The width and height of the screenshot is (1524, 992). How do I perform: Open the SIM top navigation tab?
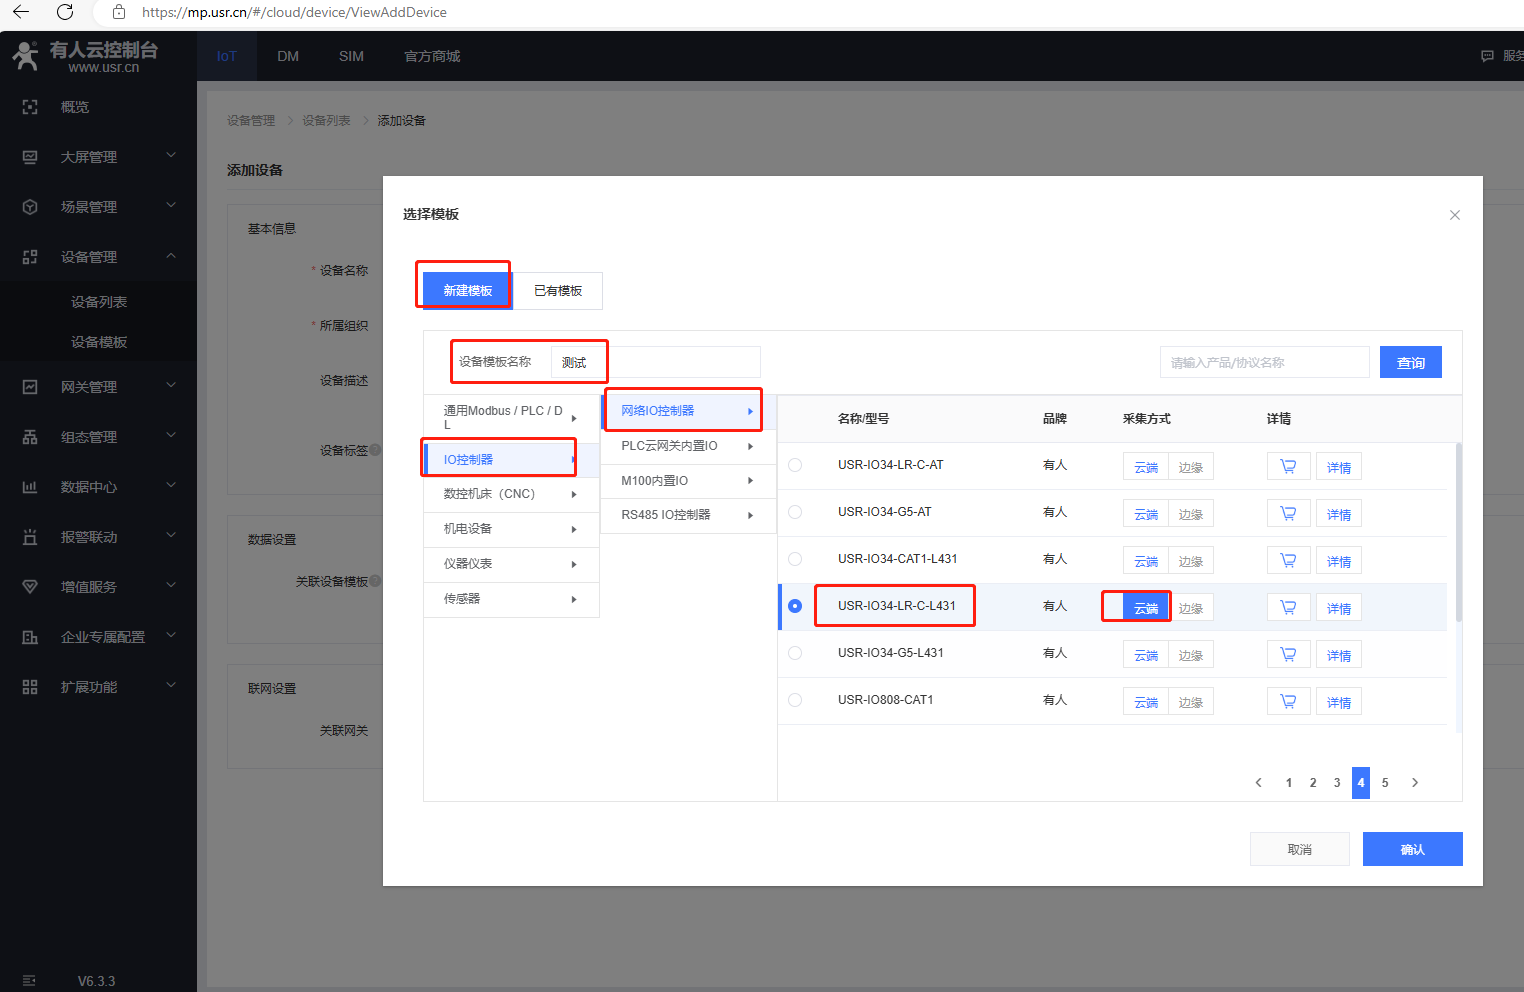click(351, 56)
